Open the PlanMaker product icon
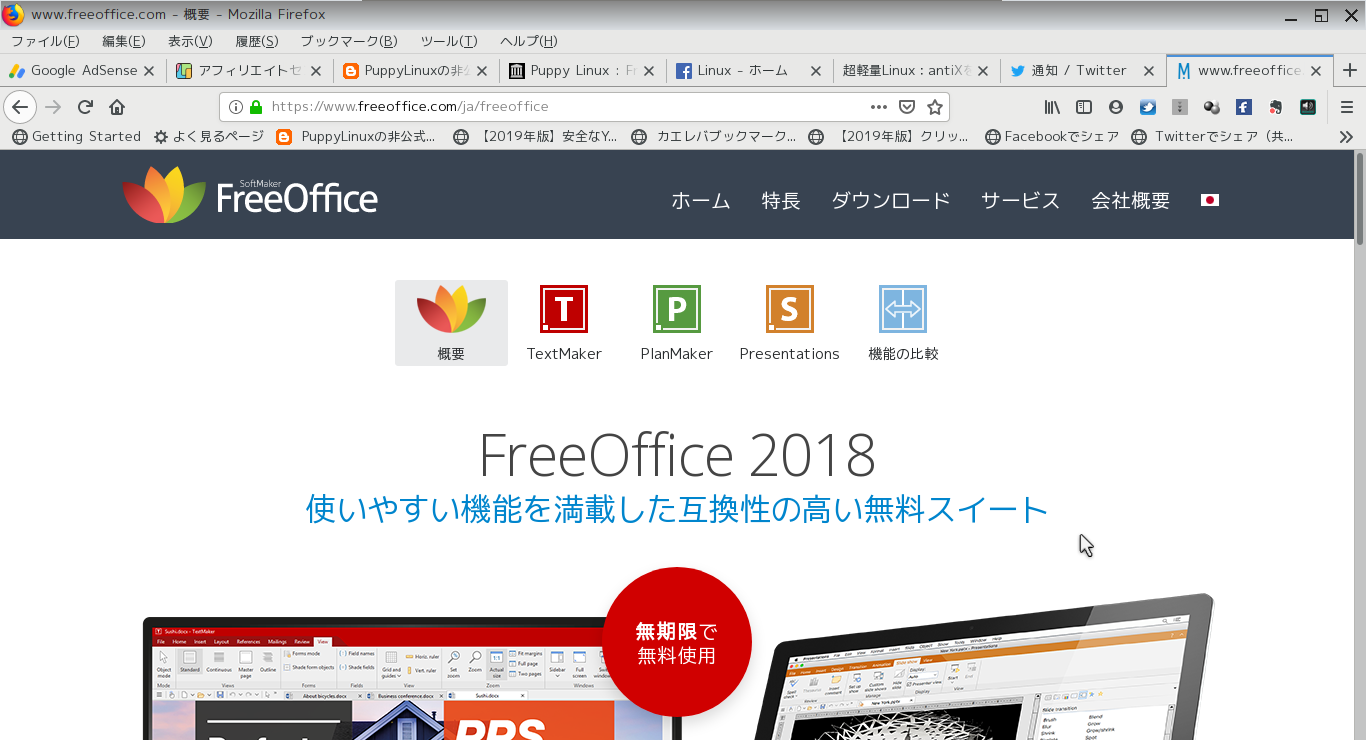Image resolution: width=1366 pixels, height=740 pixels. (x=677, y=309)
